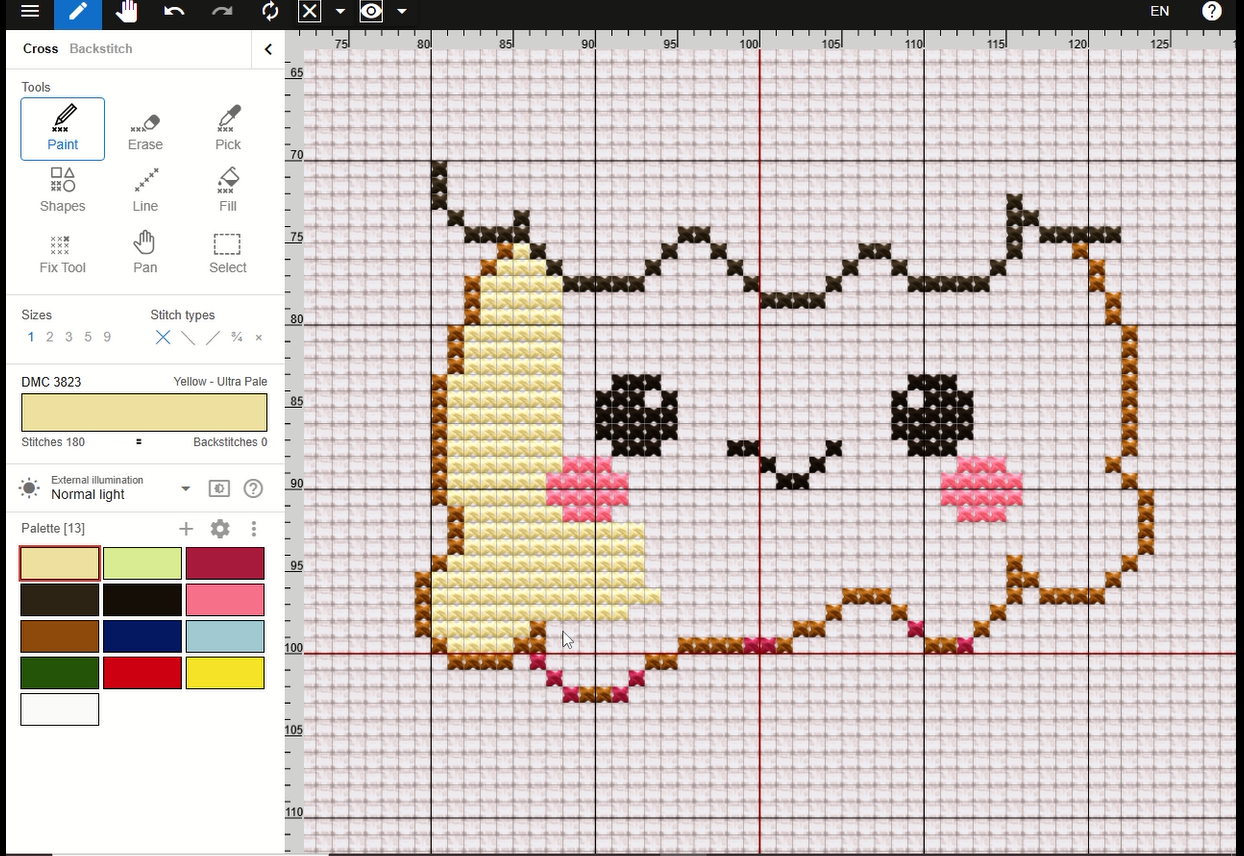Select the Shapes tool

63,190
